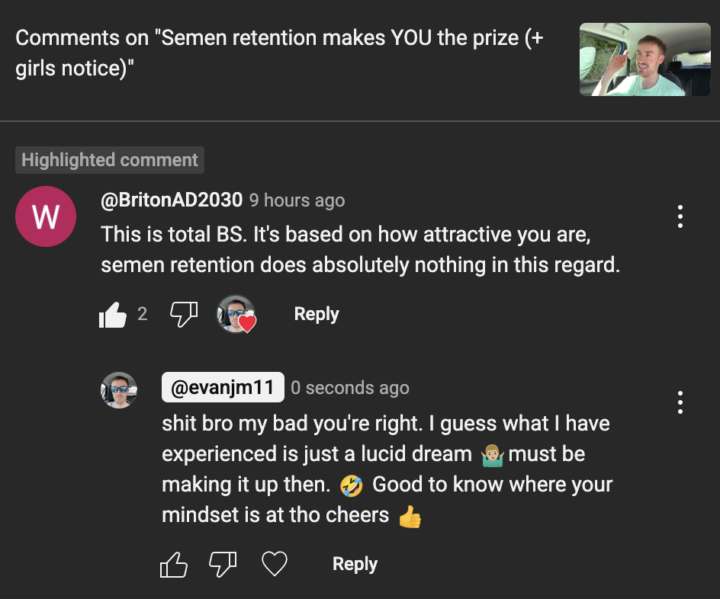This screenshot has height=599, width=720.
Task: Click the pink W profile avatar
Action: [46, 217]
